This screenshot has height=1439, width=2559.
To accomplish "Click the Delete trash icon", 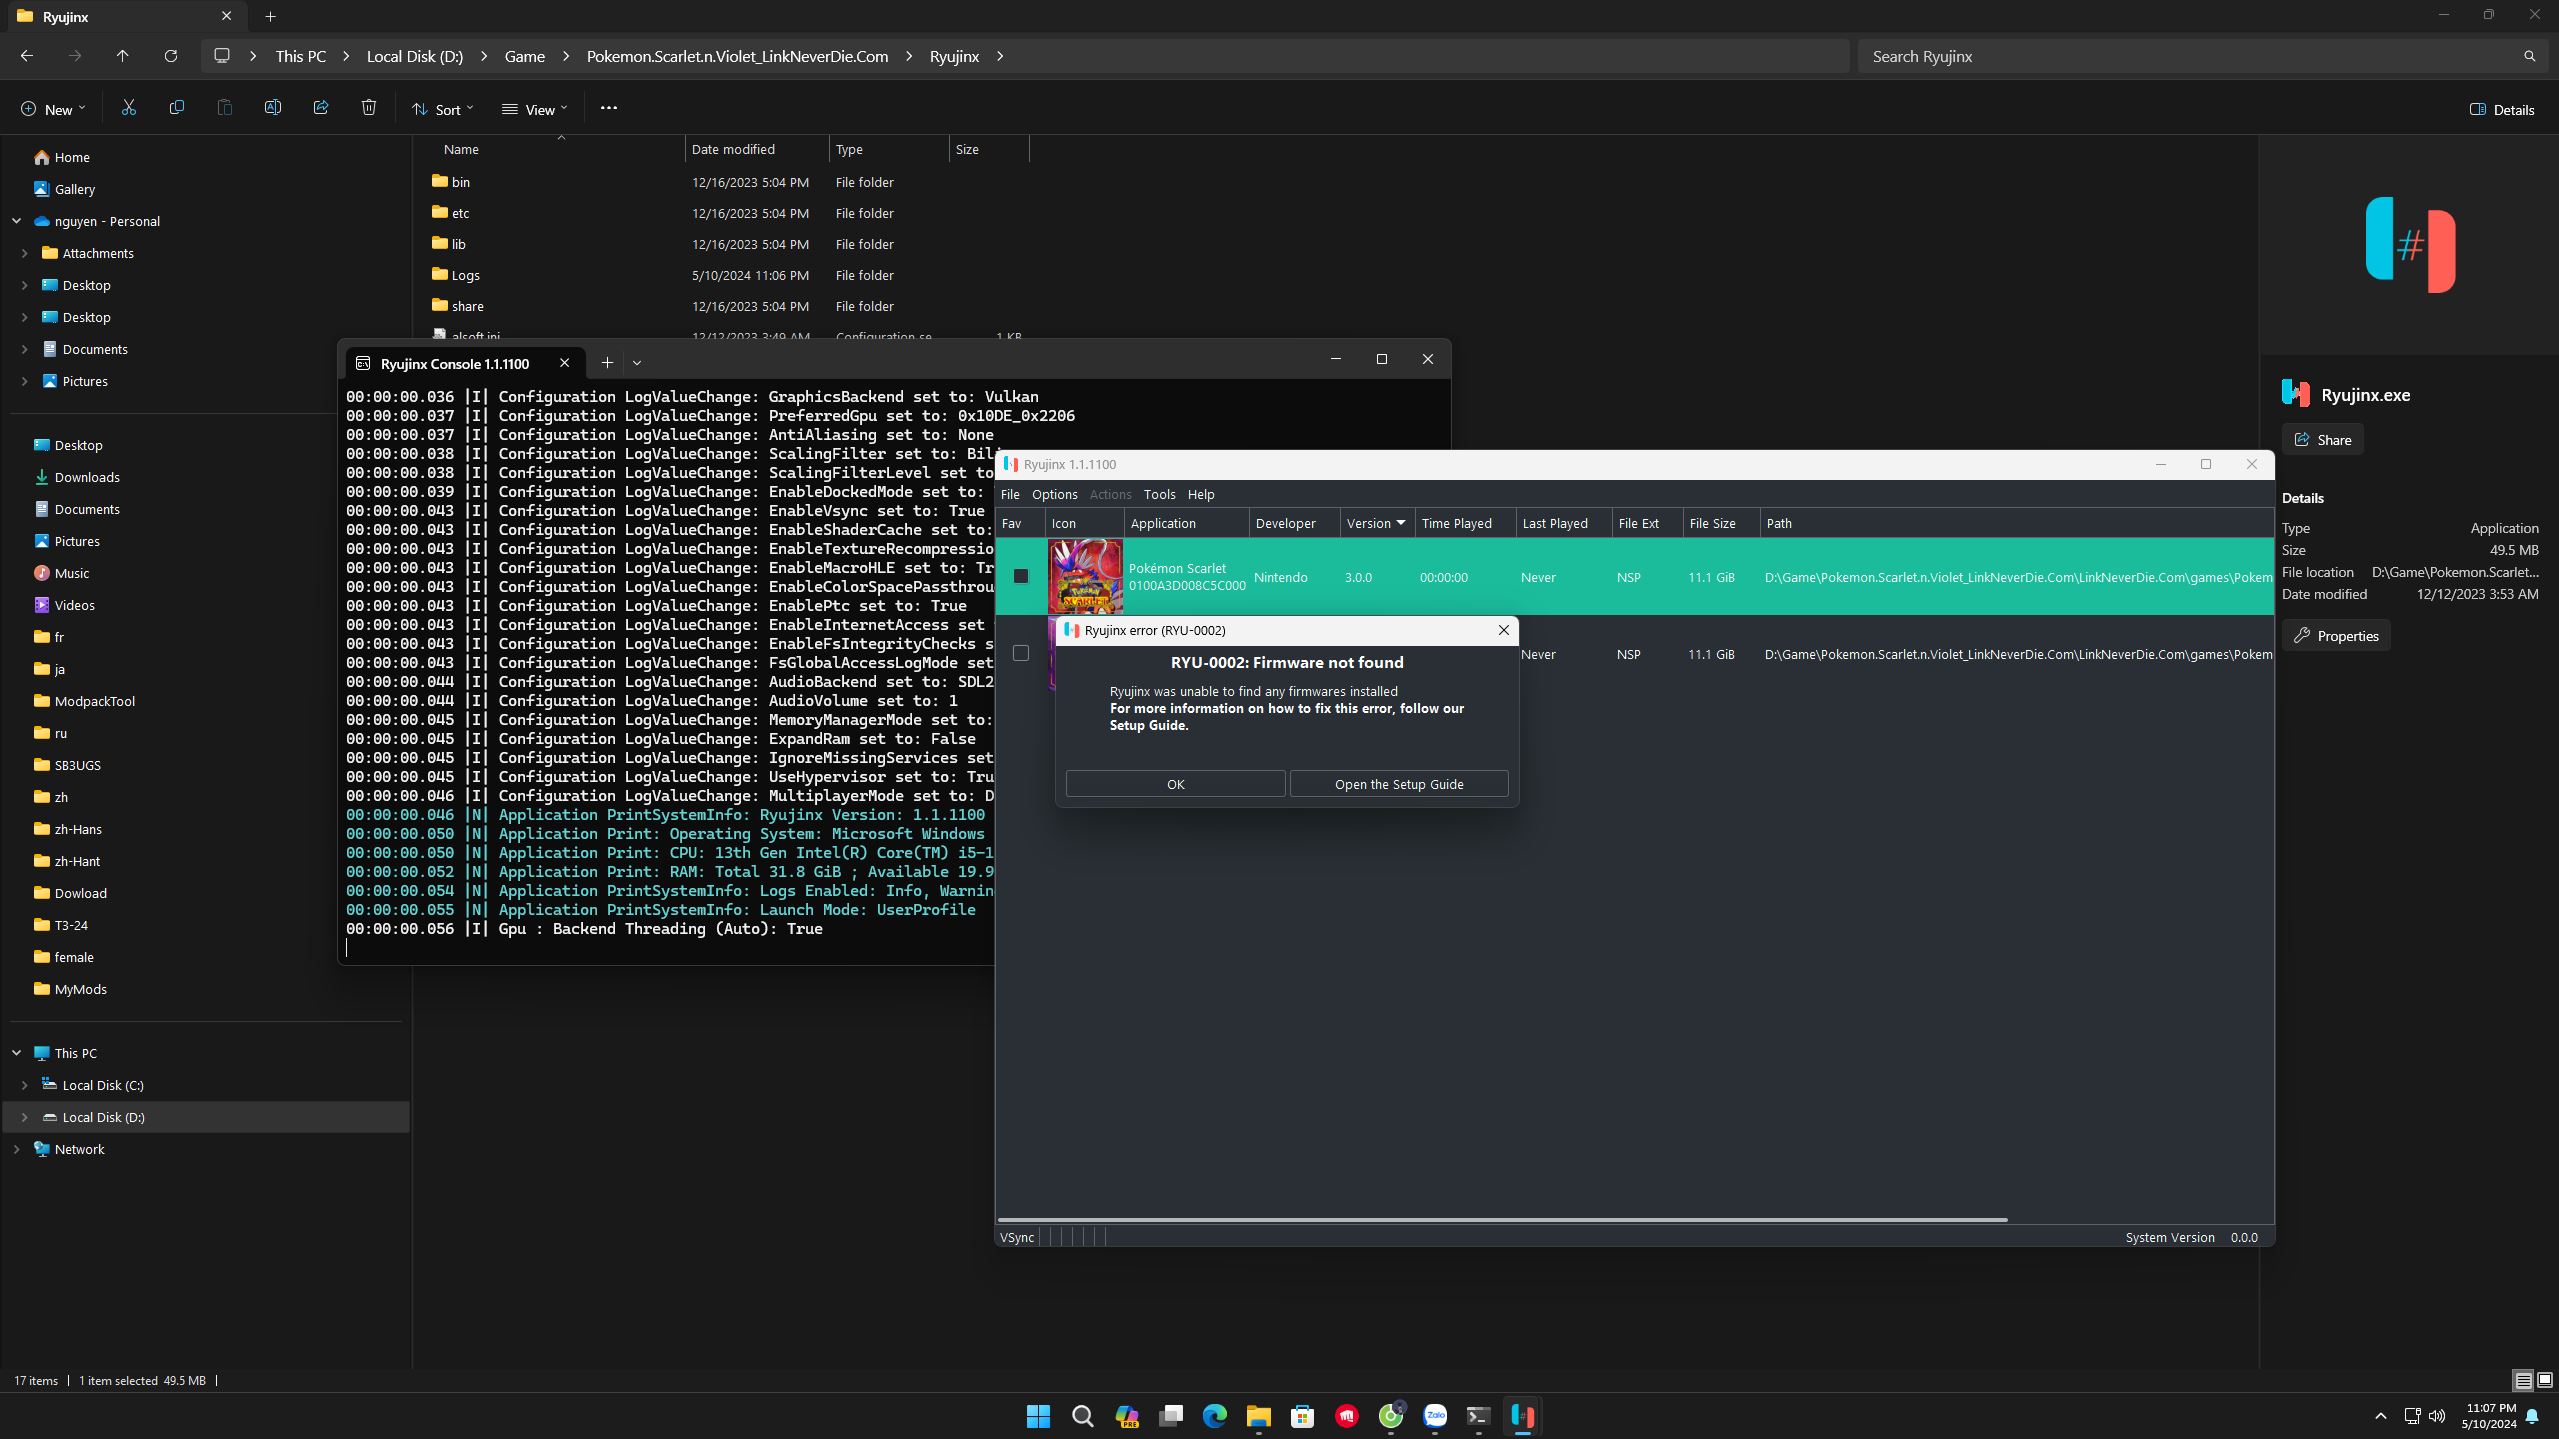I will tap(368, 108).
